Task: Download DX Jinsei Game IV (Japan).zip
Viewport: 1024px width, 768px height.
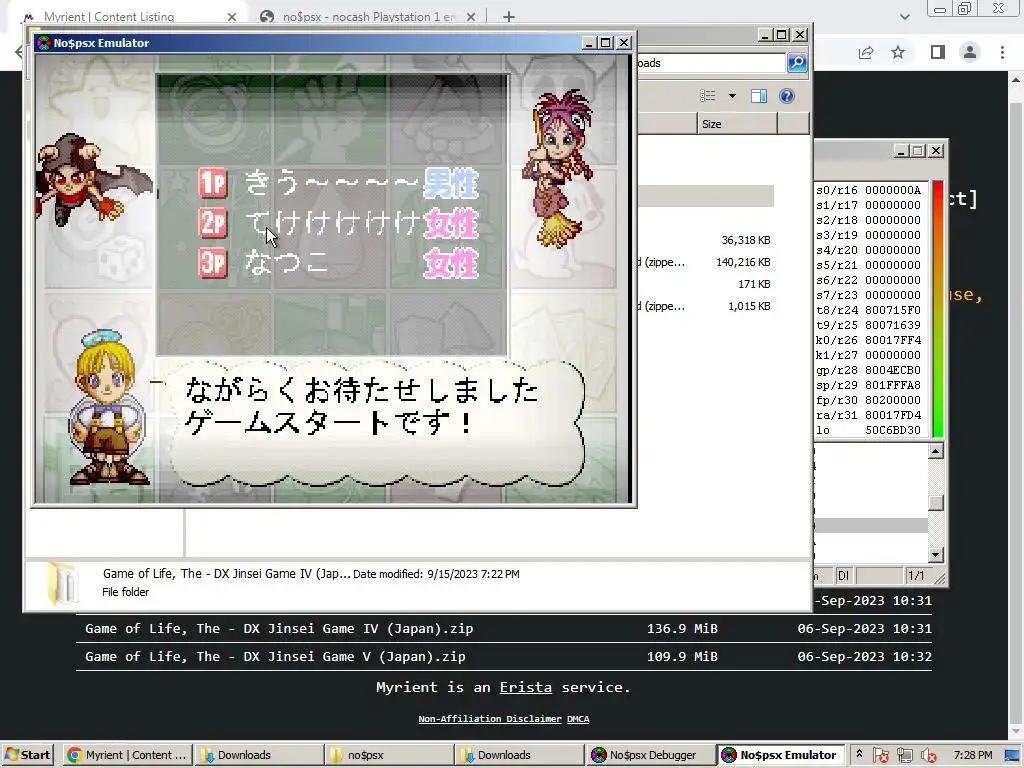Action: [279, 628]
